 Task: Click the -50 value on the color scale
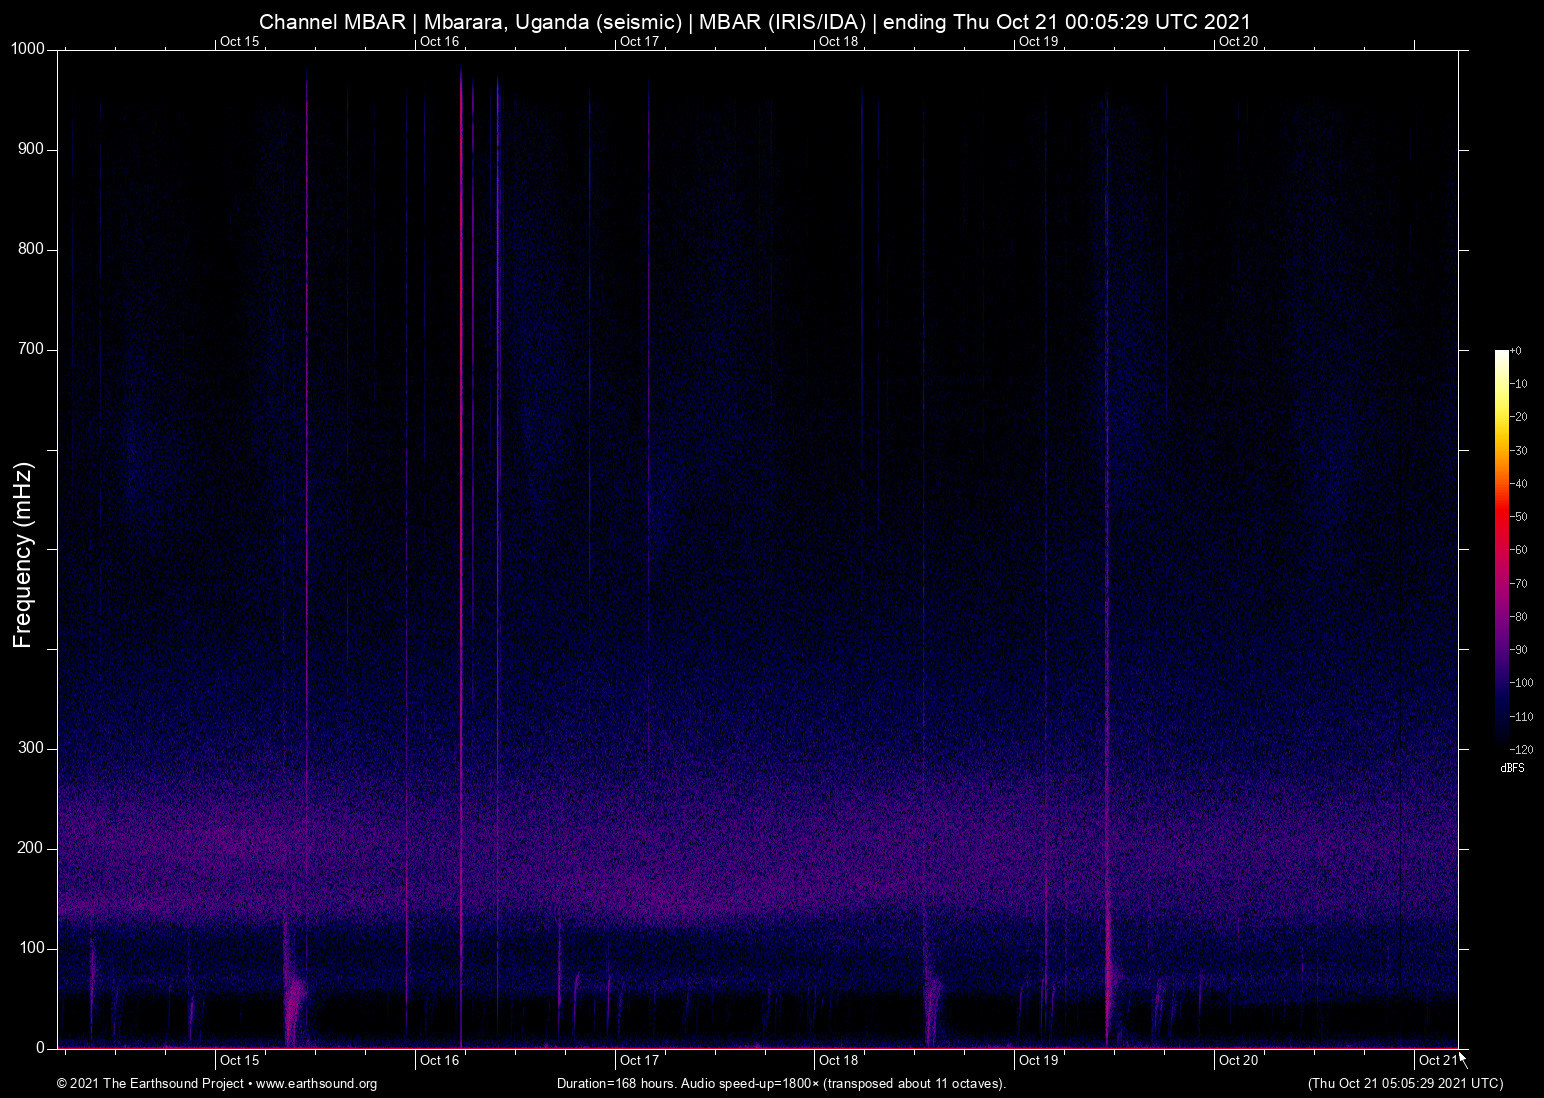pos(1519,517)
